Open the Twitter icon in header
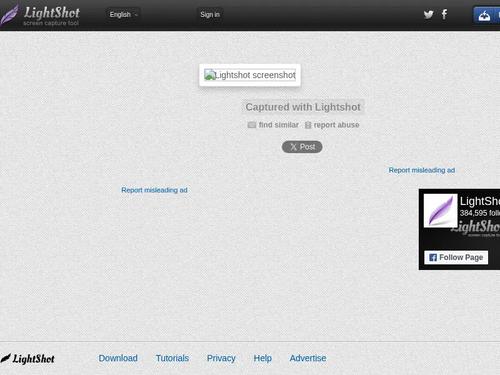This screenshot has height=375, width=500. (x=428, y=14)
